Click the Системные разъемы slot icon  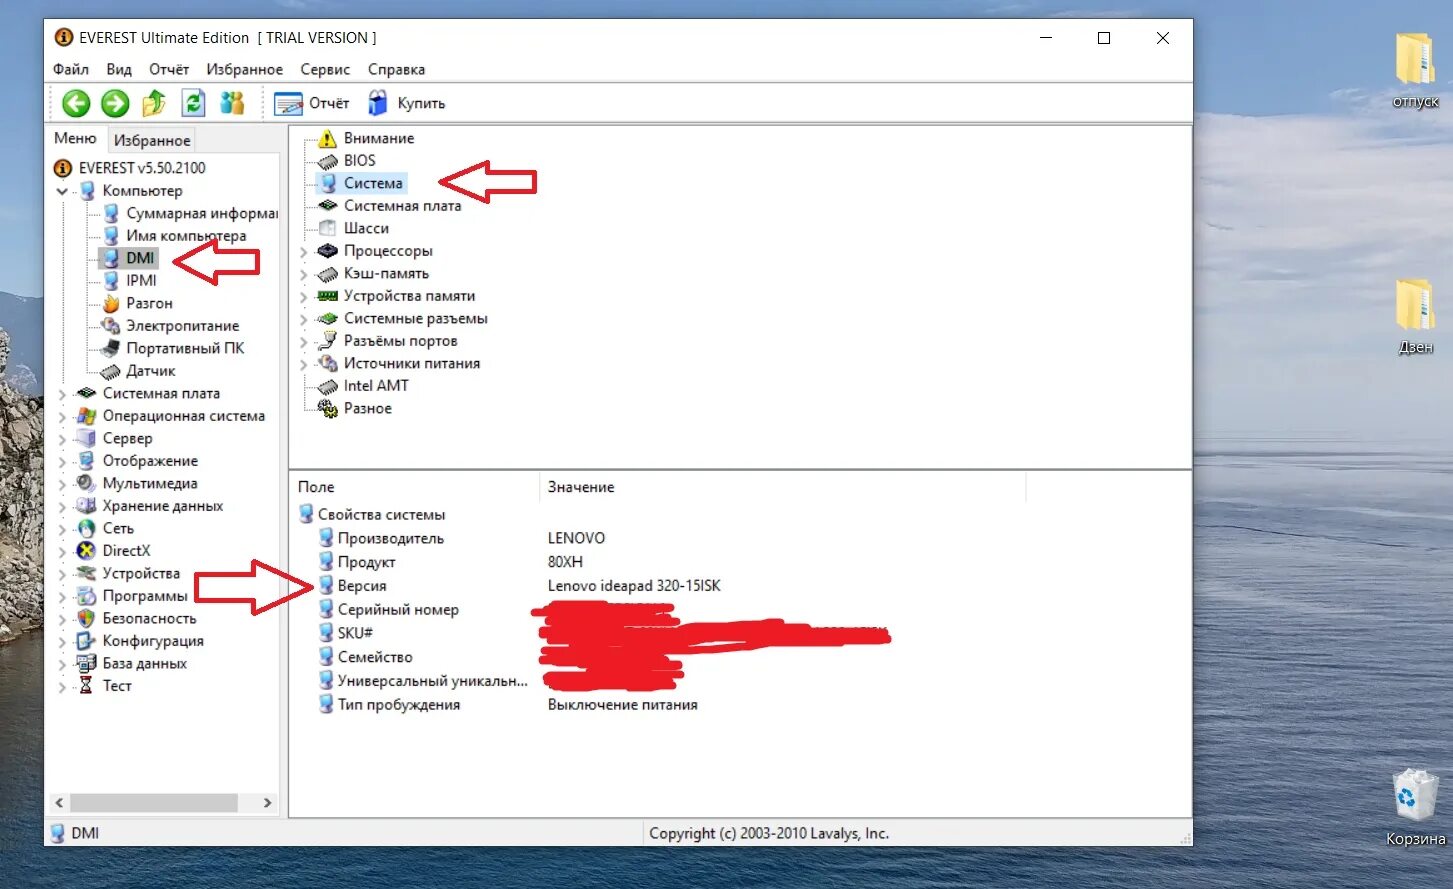(x=328, y=319)
